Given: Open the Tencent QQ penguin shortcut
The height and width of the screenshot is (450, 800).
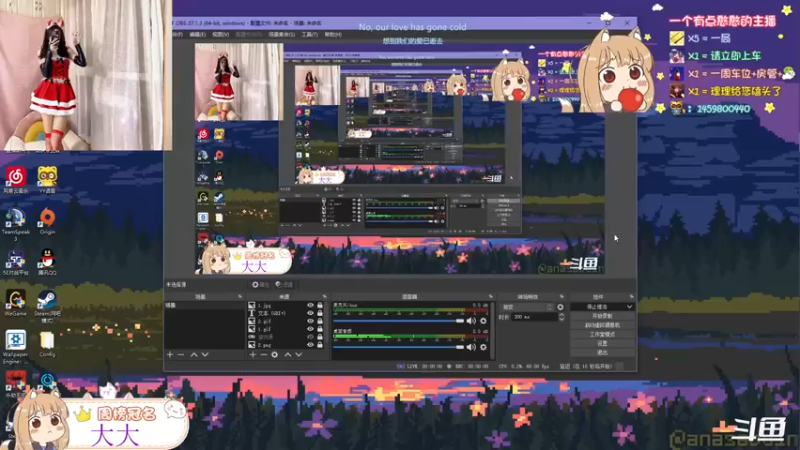Looking at the screenshot, I should 47,262.
